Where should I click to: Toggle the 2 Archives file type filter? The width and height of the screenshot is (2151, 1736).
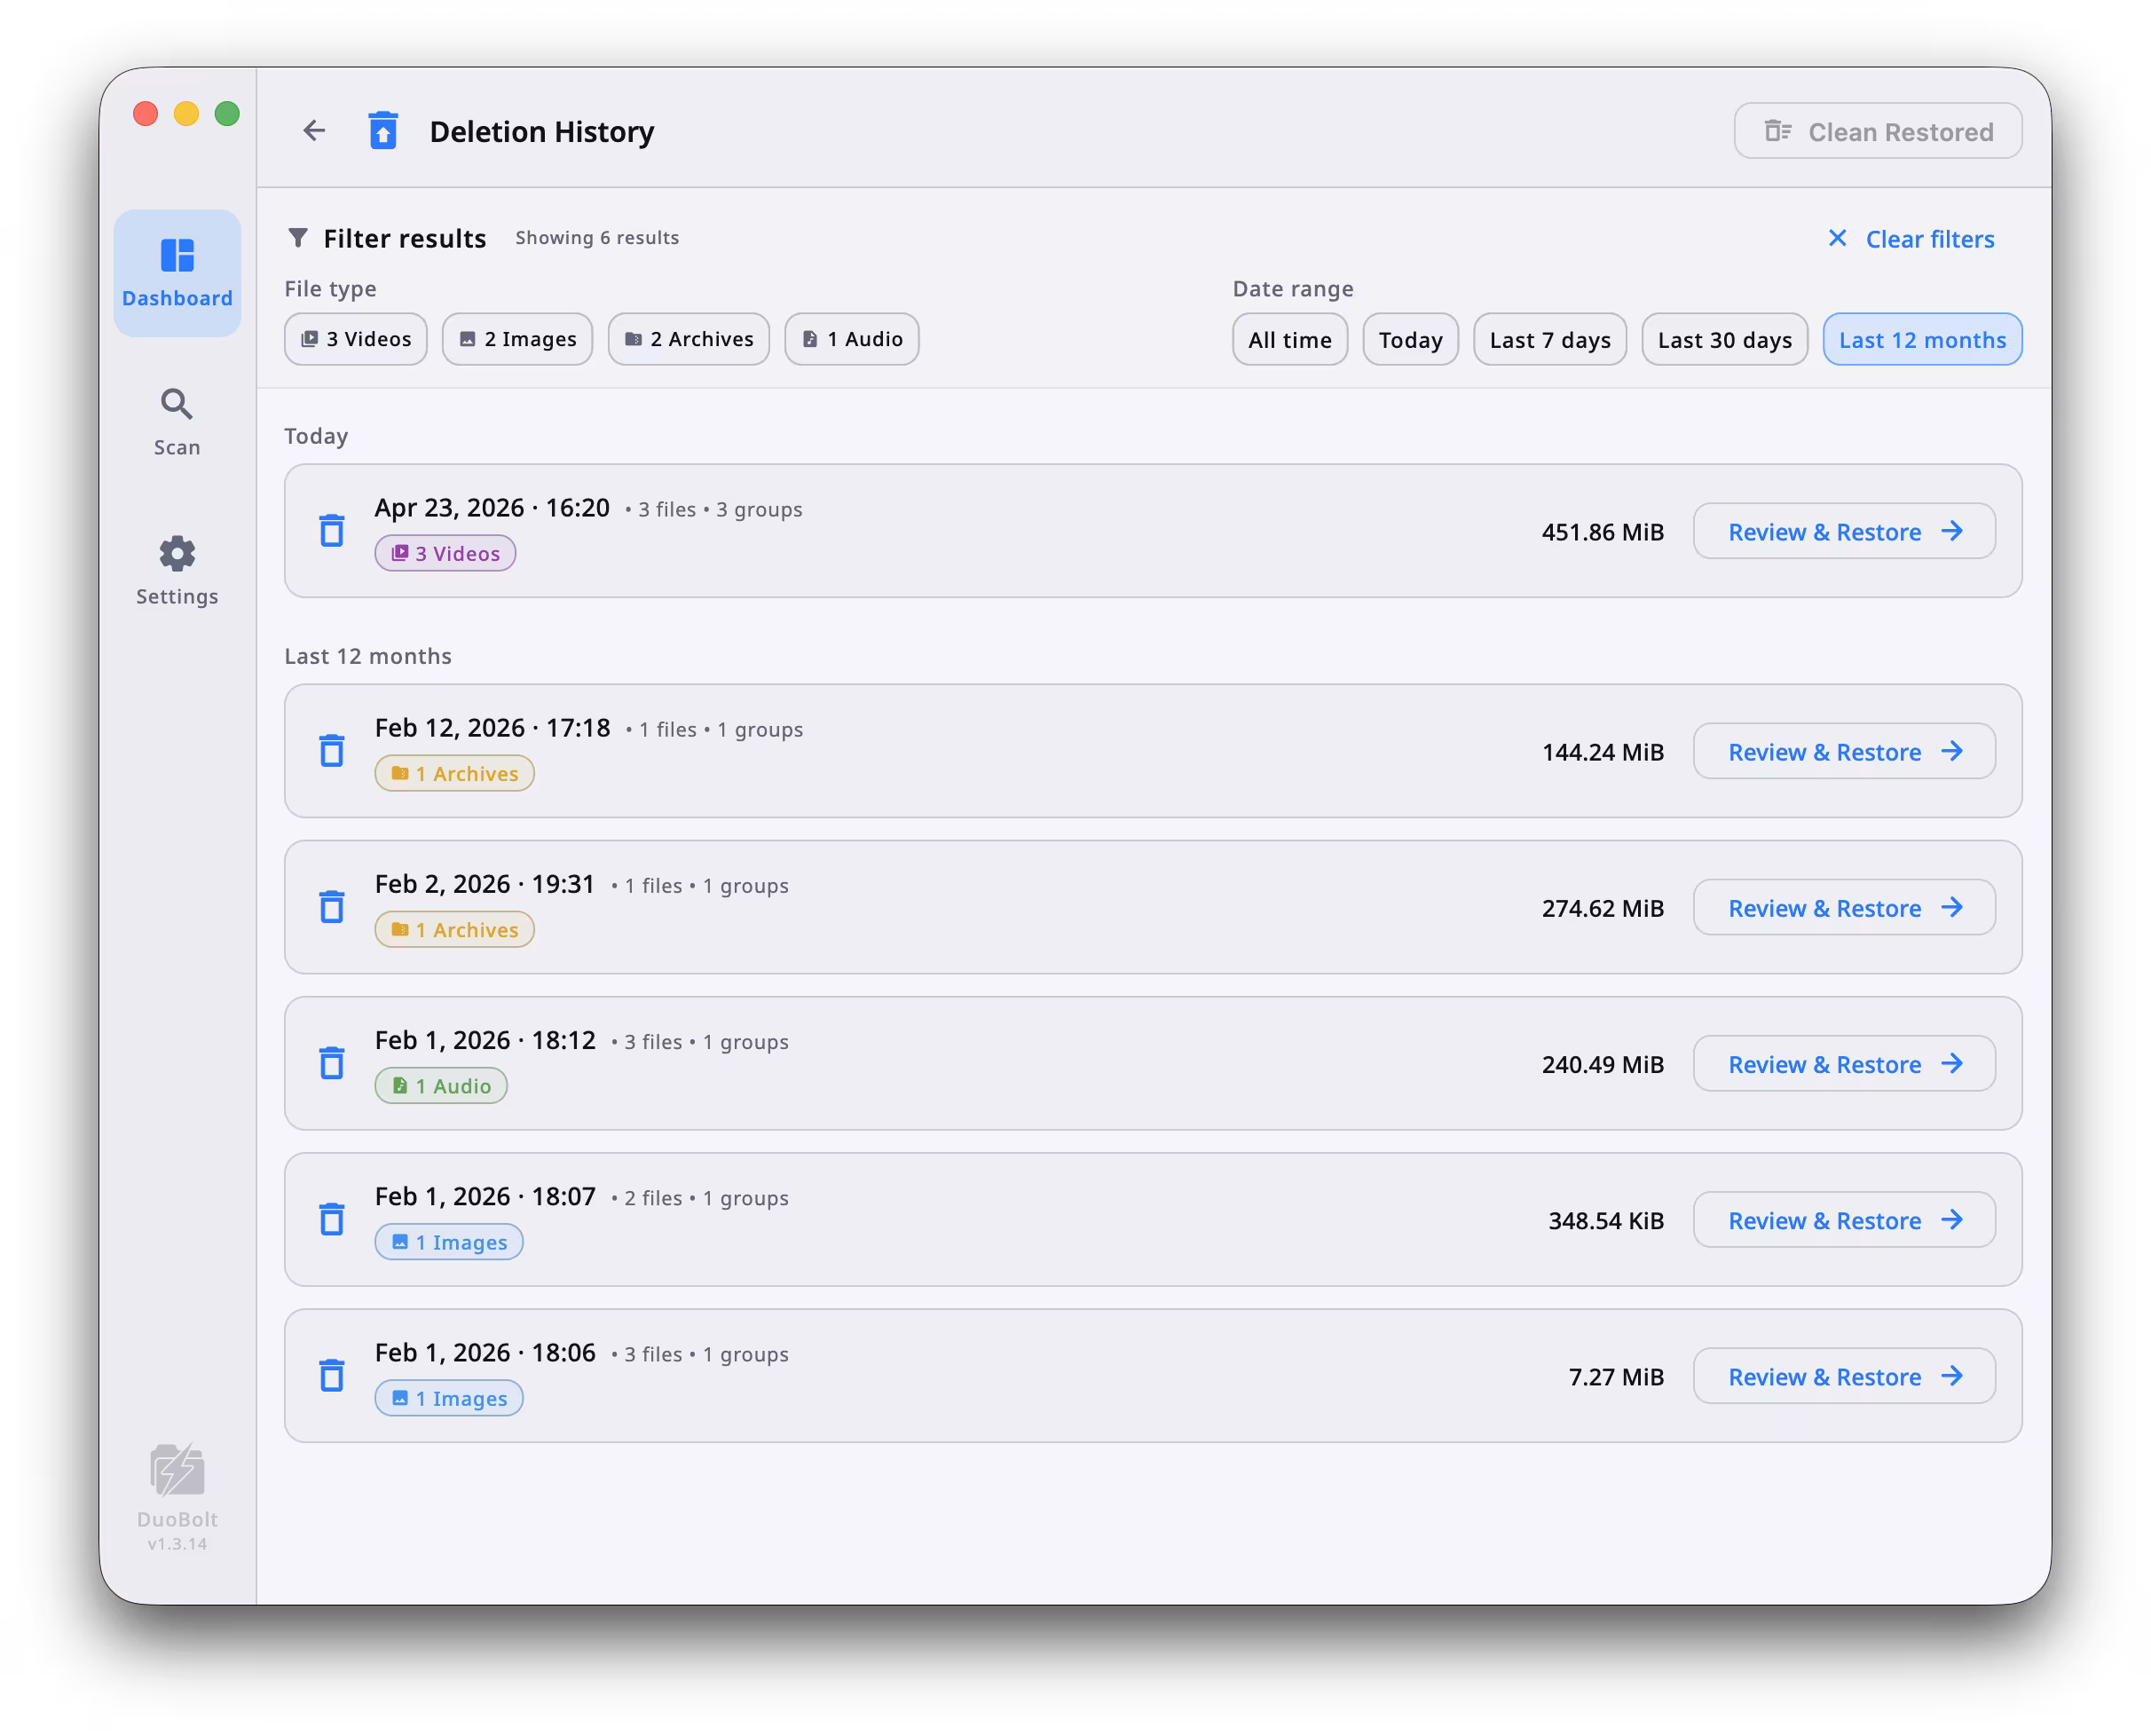point(688,339)
